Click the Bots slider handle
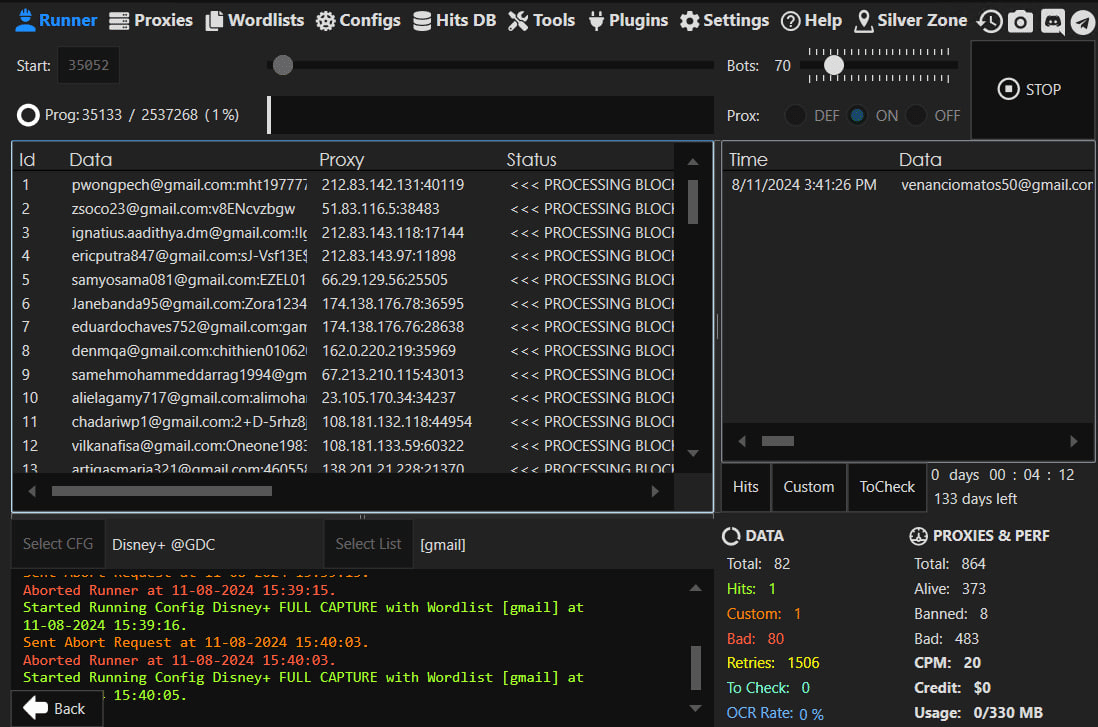 click(833, 66)
